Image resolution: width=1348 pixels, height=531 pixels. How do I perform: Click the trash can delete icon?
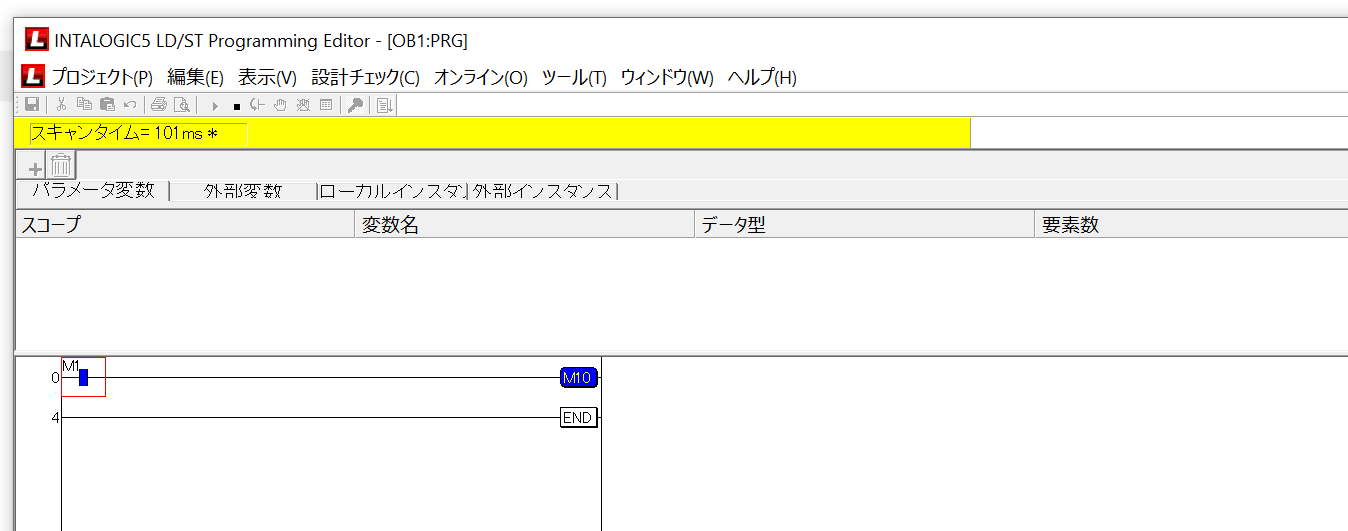(x=62, y=166)
